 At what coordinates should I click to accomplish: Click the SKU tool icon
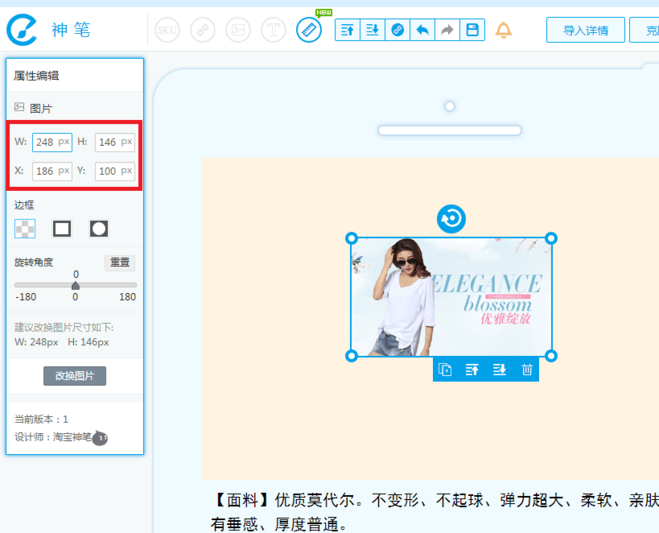167,30
